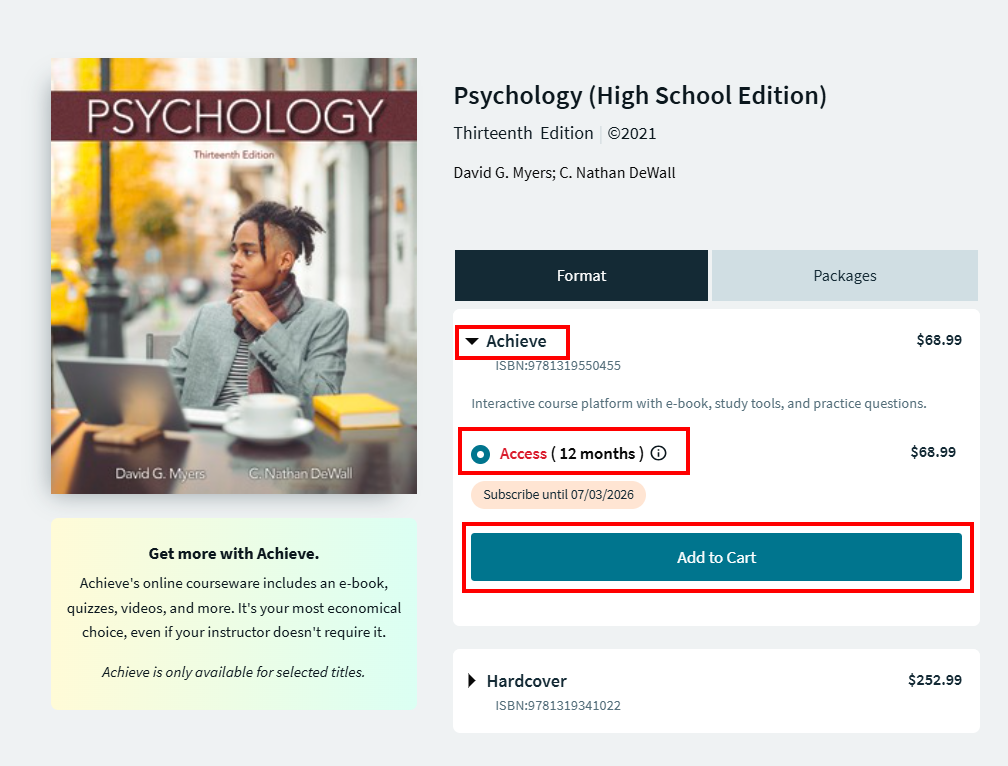Click author name David G. Myers
Viewport: 1008px width, 766px height.
(x=501, y=173)
